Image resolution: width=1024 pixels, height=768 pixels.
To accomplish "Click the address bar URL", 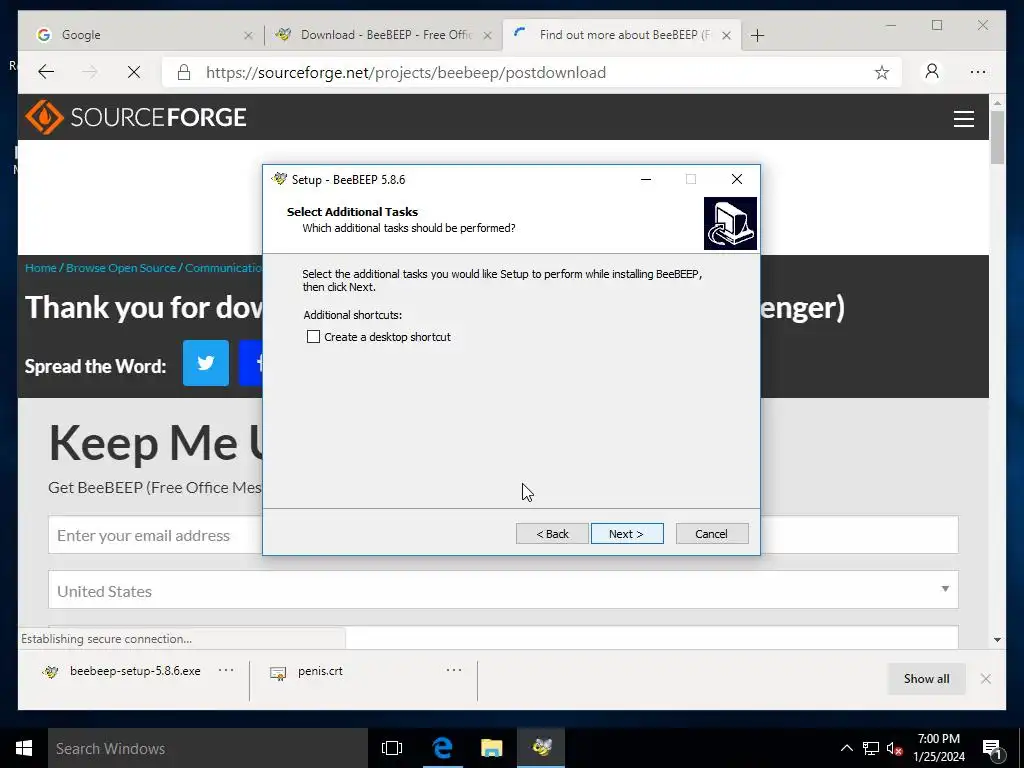I will coord(406,72).
